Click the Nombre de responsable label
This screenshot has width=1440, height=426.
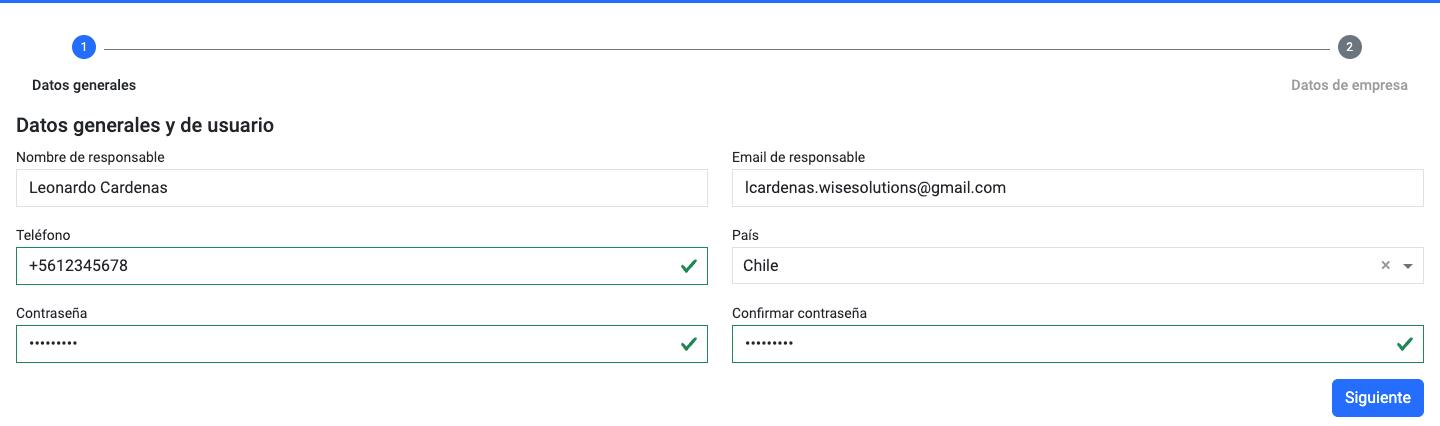pyautogui.click(x=90, y=157)
